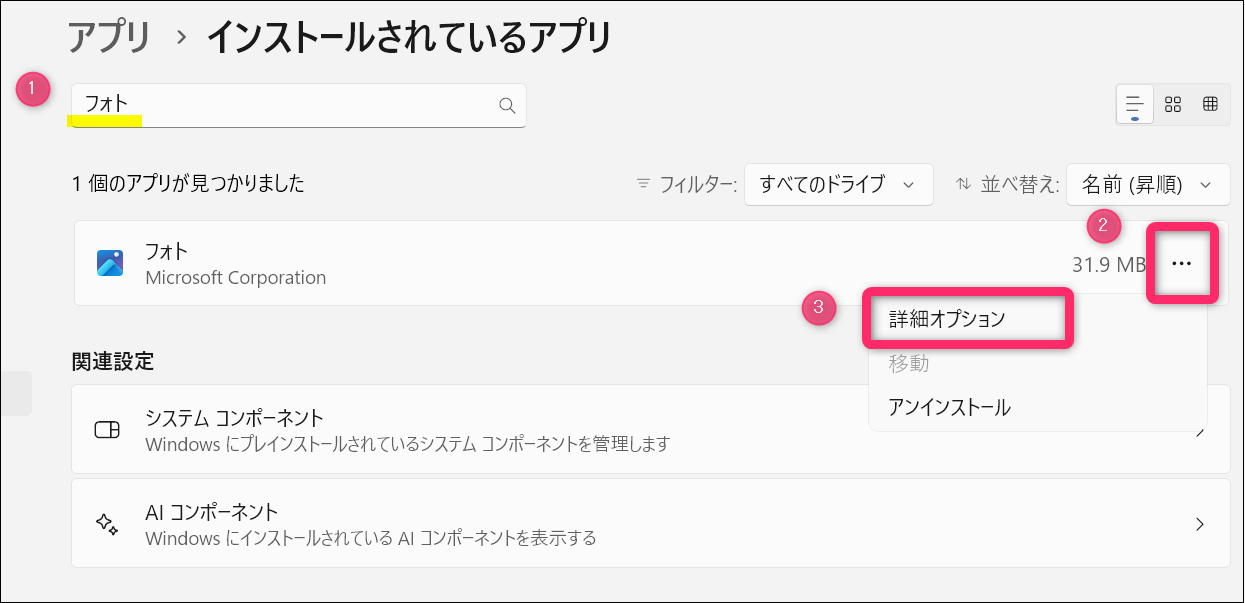Click the search magnifier icon
Image resolution: width=1245 pixels, height=603 pixels.
pos(506,105)
